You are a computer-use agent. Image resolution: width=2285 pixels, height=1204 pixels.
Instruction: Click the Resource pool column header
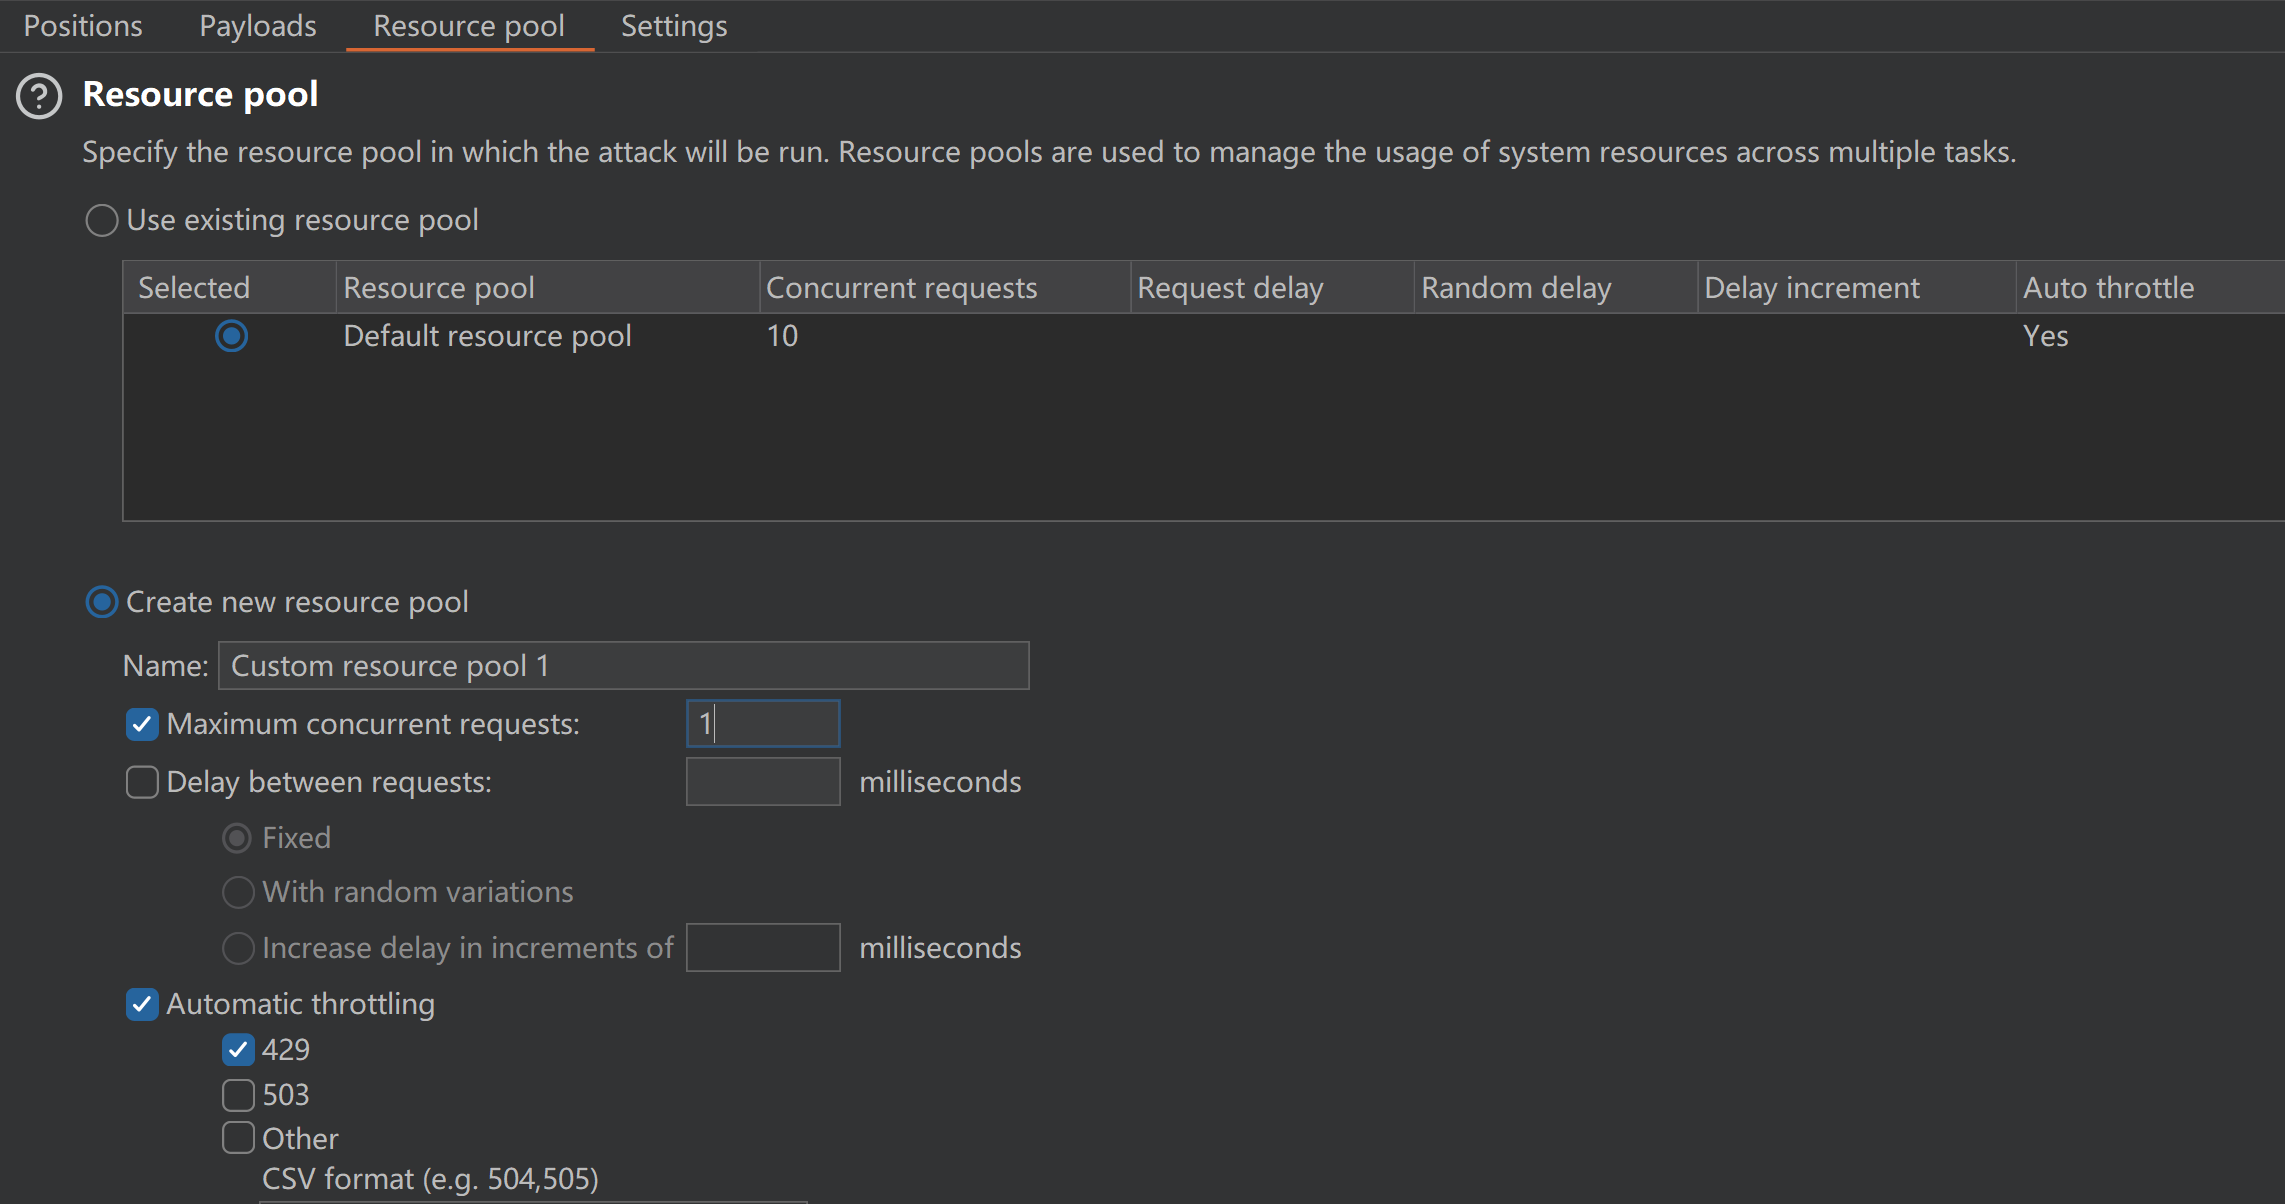(439, 288)
